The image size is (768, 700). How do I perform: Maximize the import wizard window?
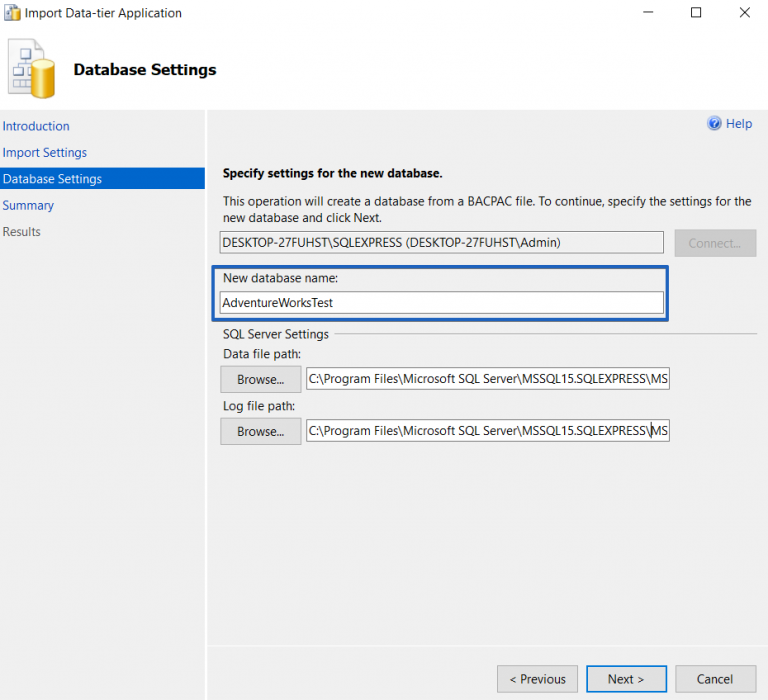(x=696, y=13)
